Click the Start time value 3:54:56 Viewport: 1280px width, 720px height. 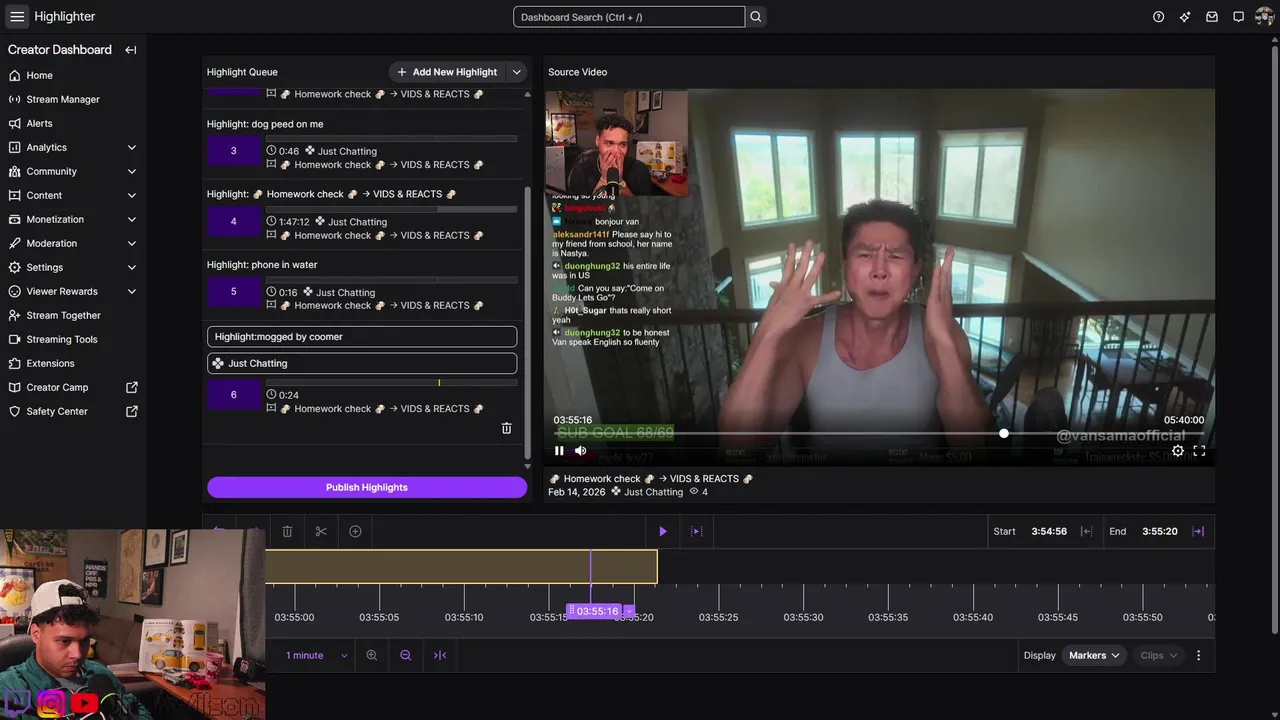[x=1049, y=531]
